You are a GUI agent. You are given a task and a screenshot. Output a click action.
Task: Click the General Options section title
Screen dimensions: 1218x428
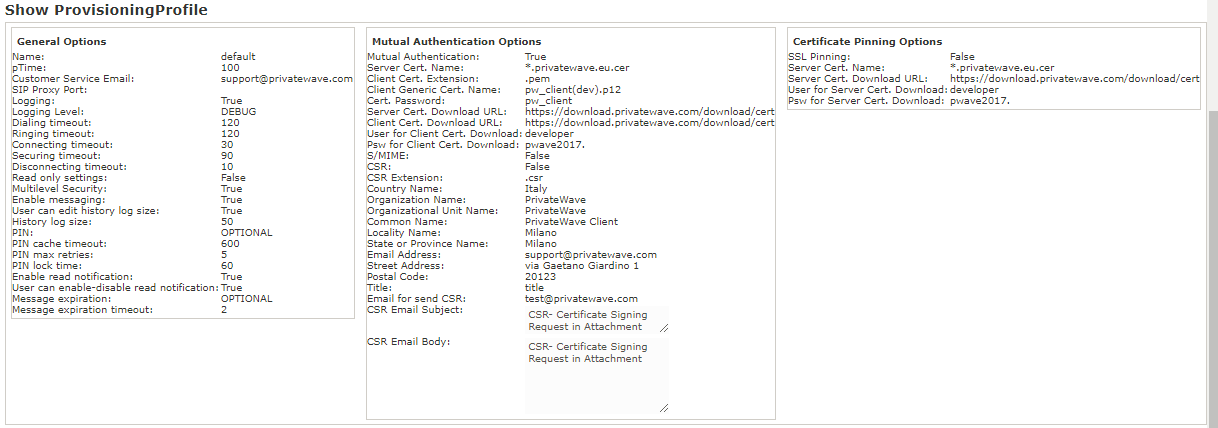point(62,42)
